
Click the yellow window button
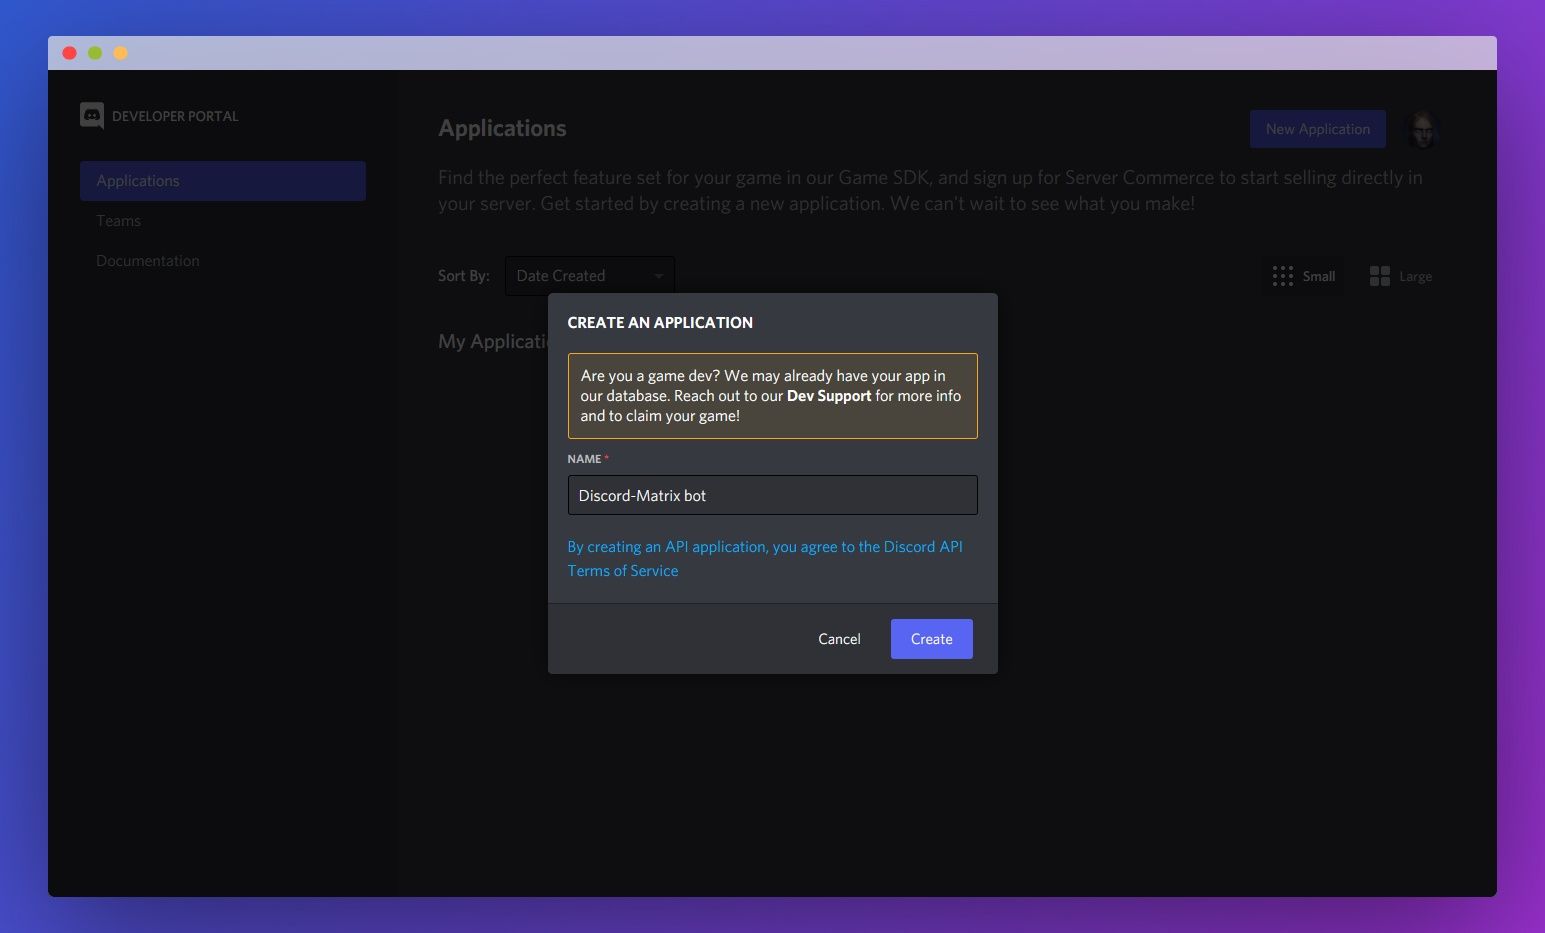coord(120,53)
